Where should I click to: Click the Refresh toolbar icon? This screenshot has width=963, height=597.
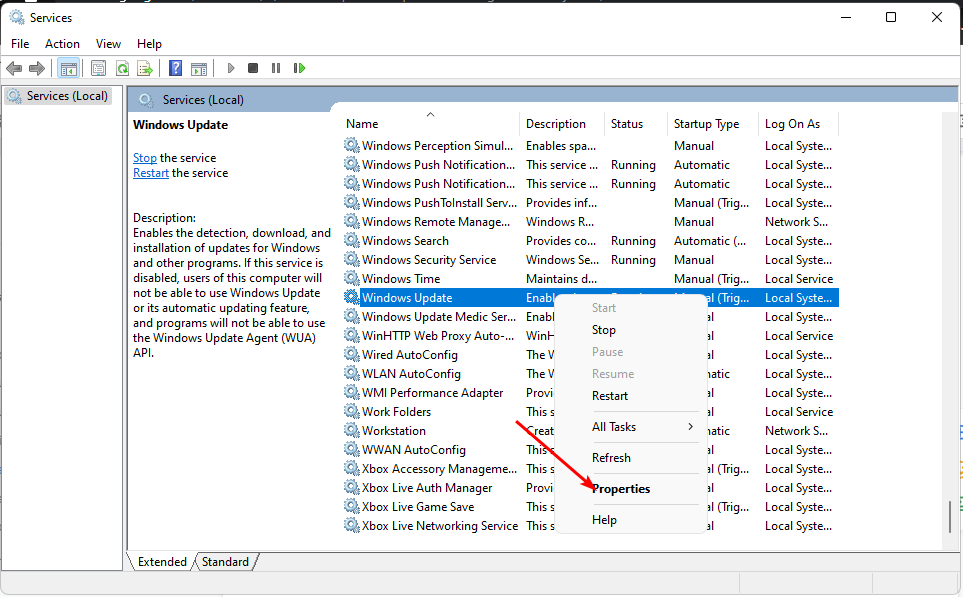click(121, 67)
